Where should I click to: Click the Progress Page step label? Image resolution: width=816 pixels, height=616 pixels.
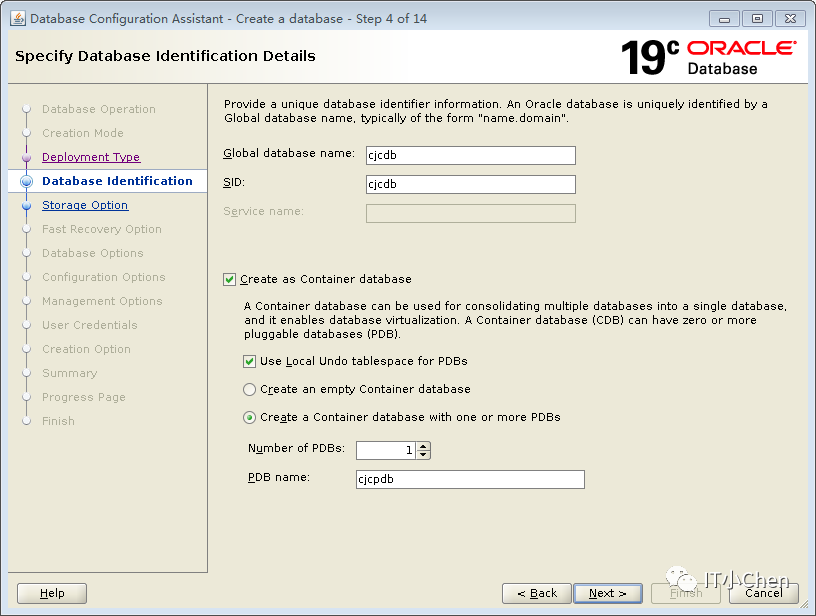(x=84, y=397)
